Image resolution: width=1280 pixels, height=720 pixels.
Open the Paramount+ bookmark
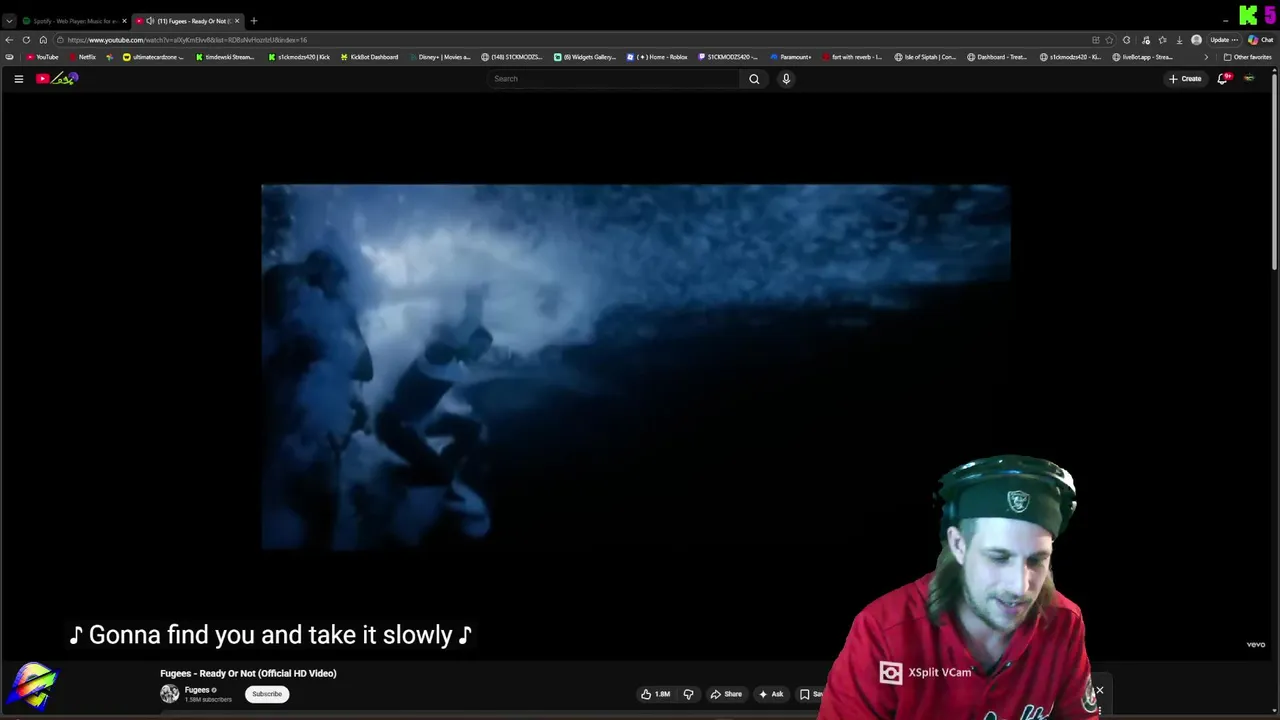tap(791, 57)
